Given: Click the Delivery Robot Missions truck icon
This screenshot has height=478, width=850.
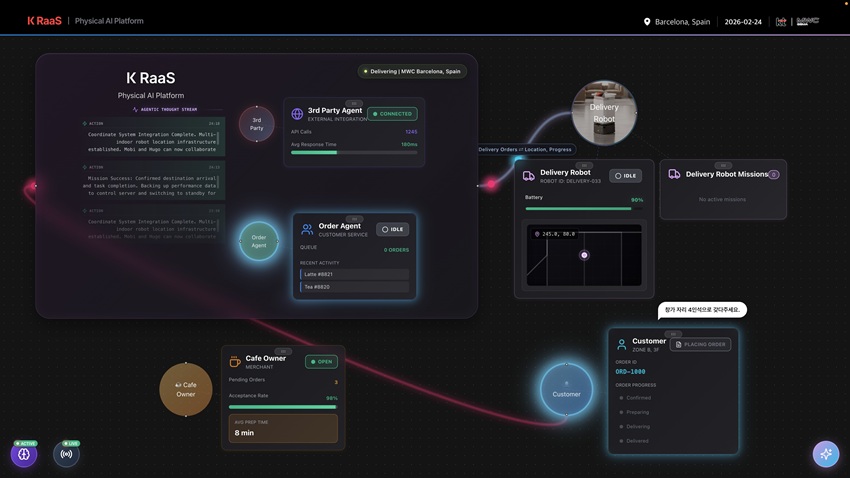Looking at the screenshot, I should [x=674, y=174].
